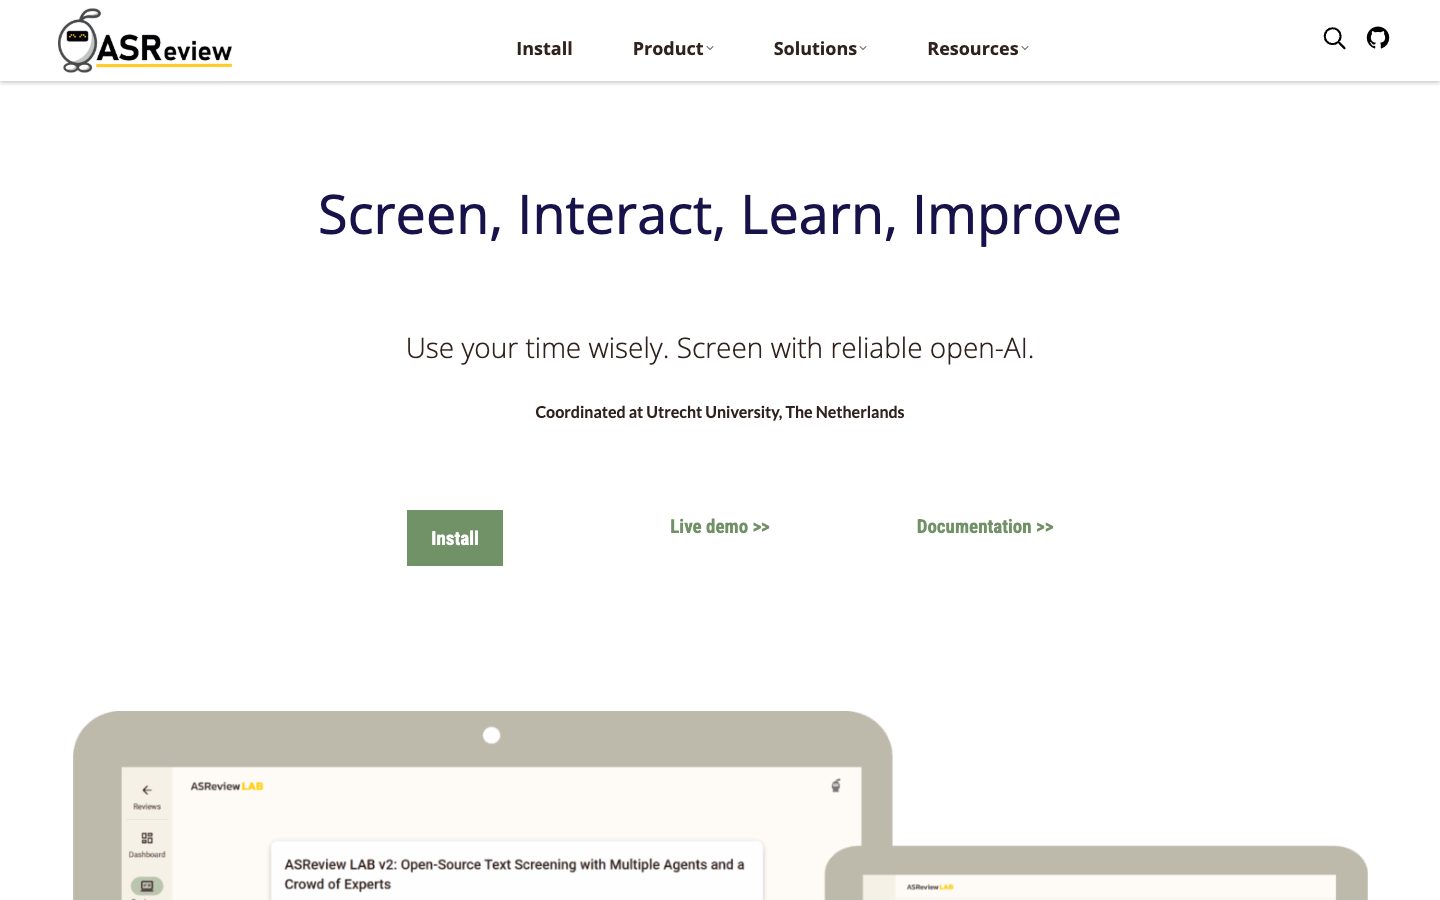Click the robot icon in mockup top-right corner
Image resolution: width=1440 pixels, height=900 pixels.
pyautogui.click(x=836, y=786)
